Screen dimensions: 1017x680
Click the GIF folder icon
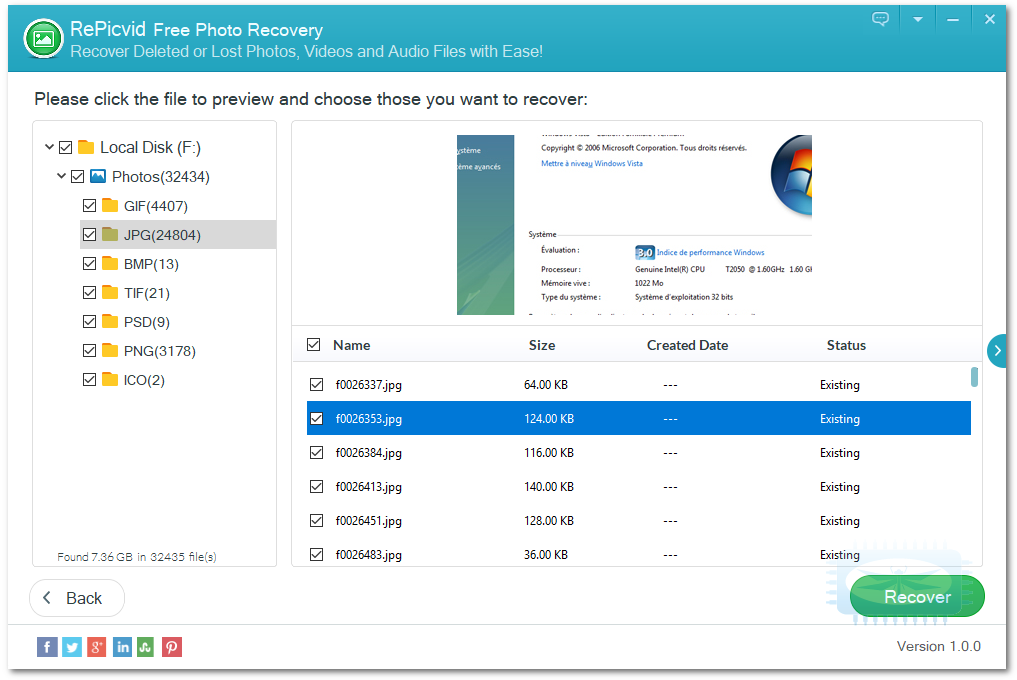(110, 206)
